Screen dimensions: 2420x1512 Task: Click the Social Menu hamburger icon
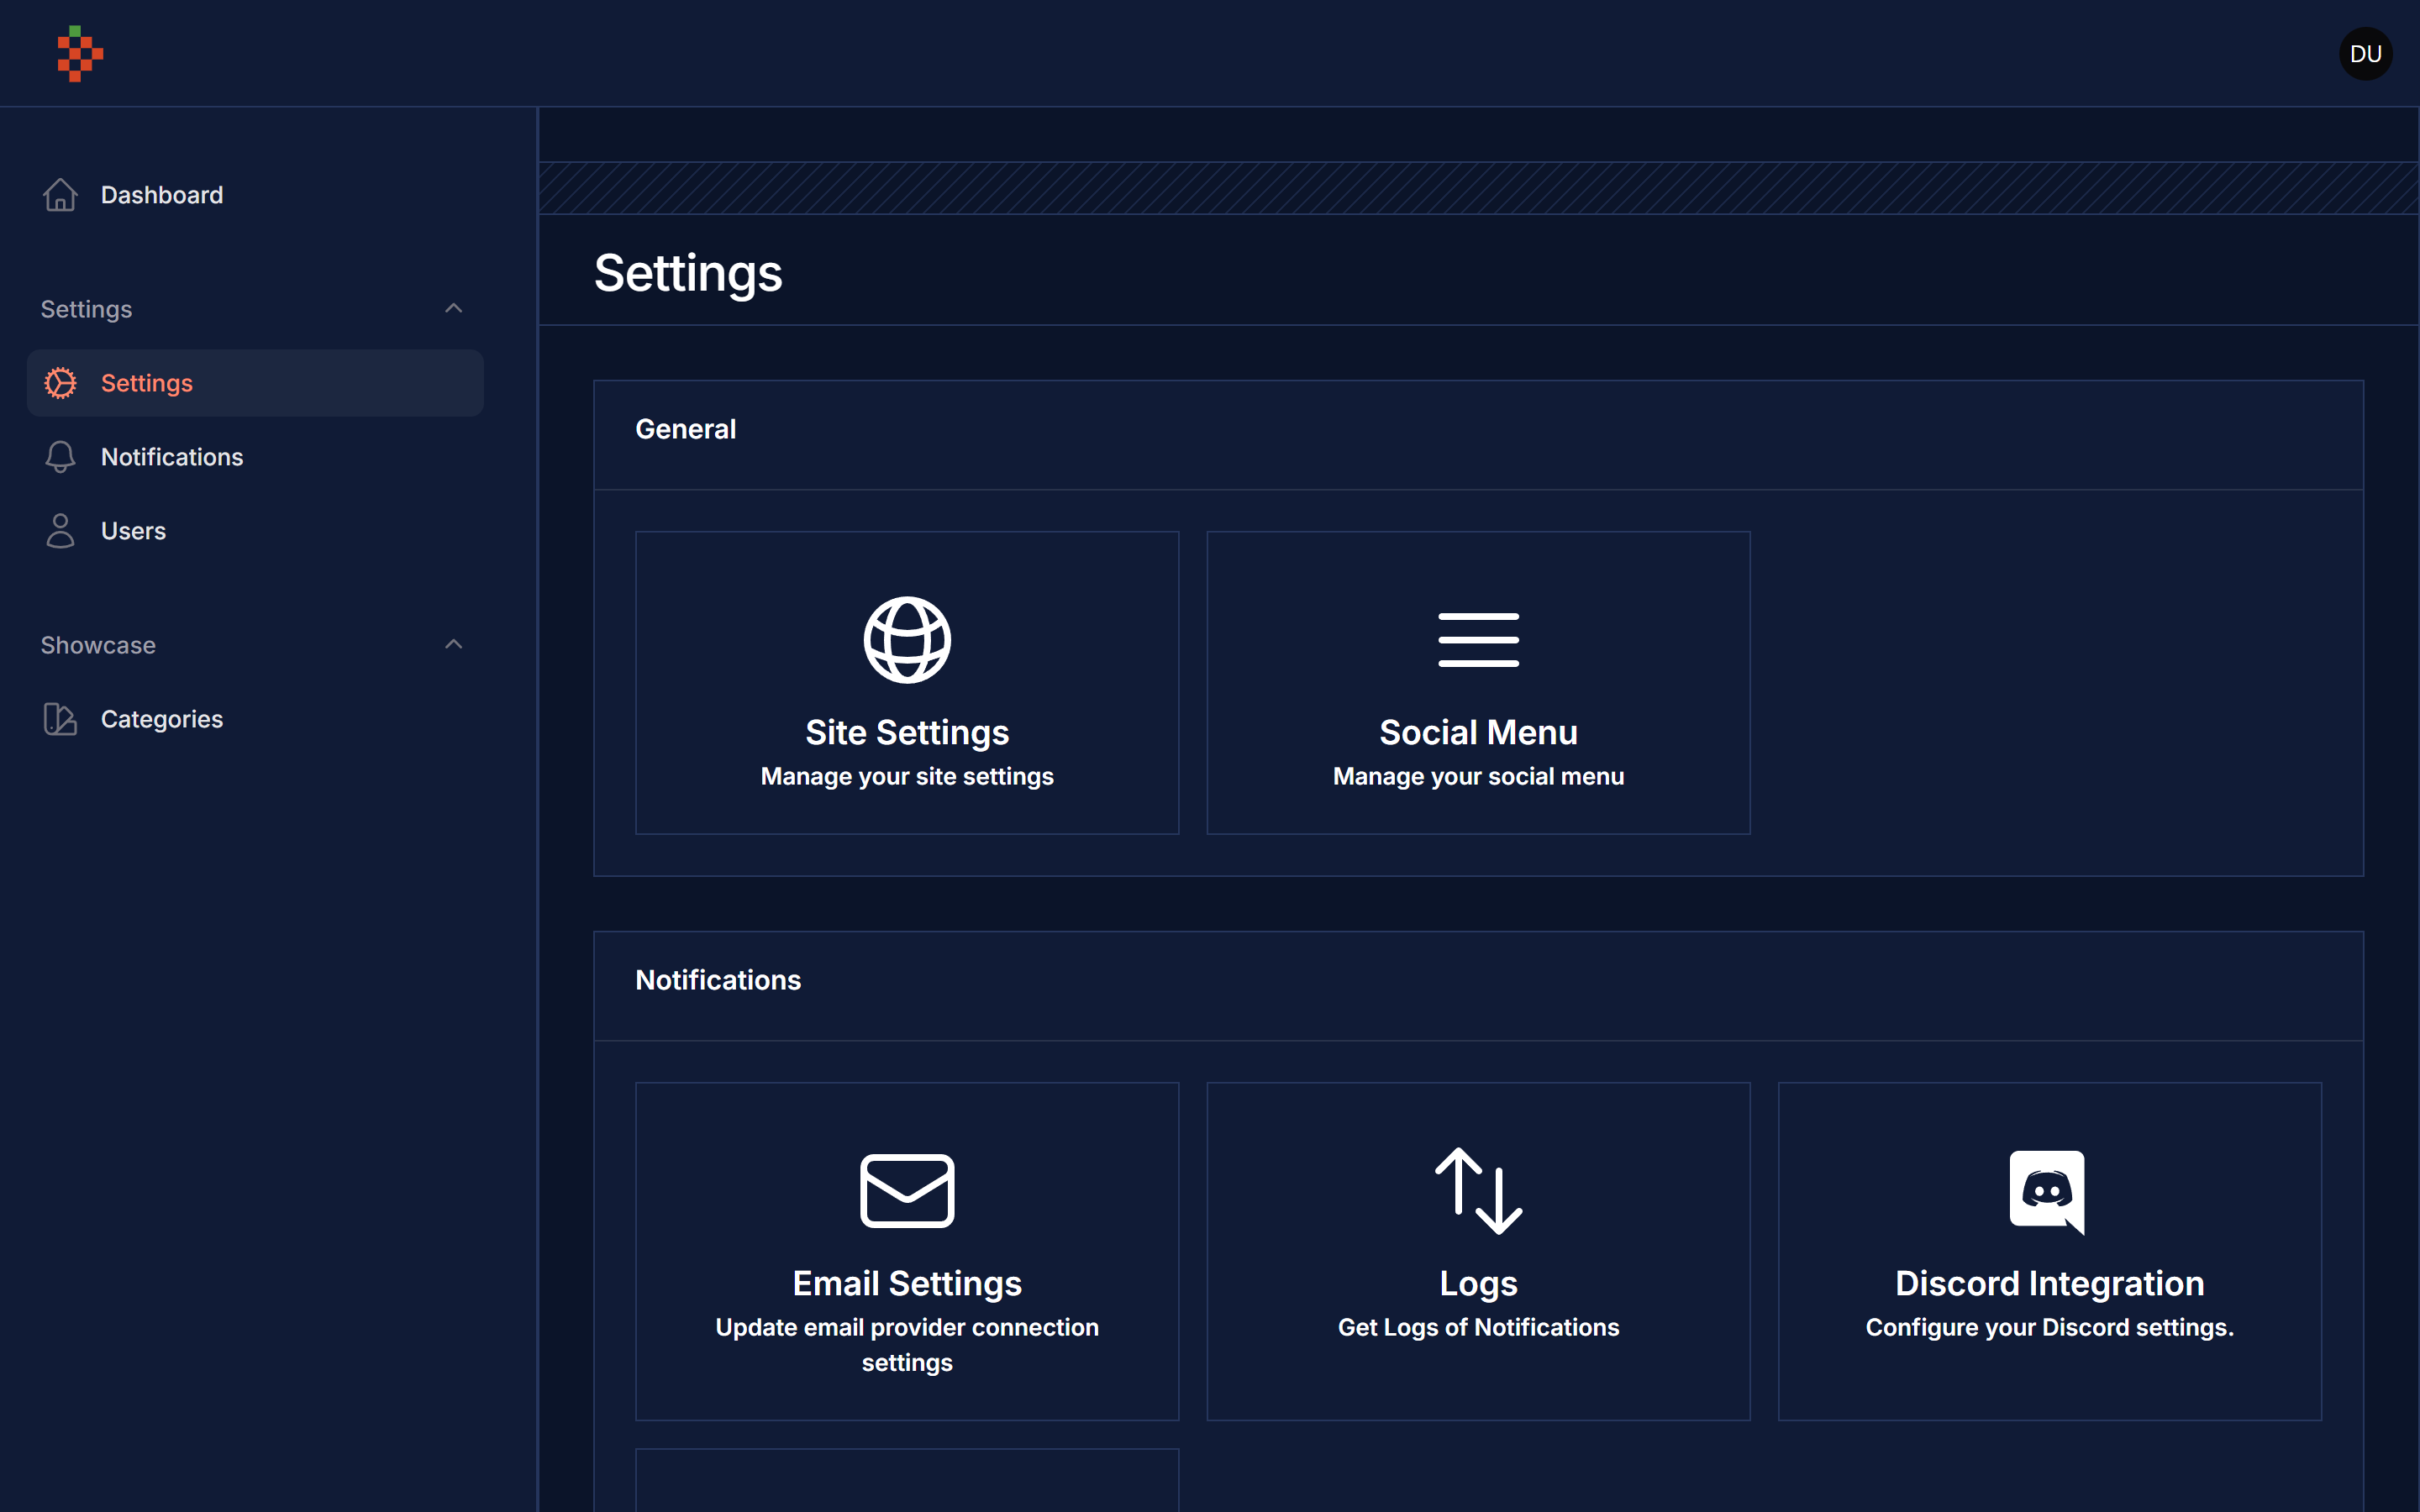pyautogui.click(x=1478, y=640)
